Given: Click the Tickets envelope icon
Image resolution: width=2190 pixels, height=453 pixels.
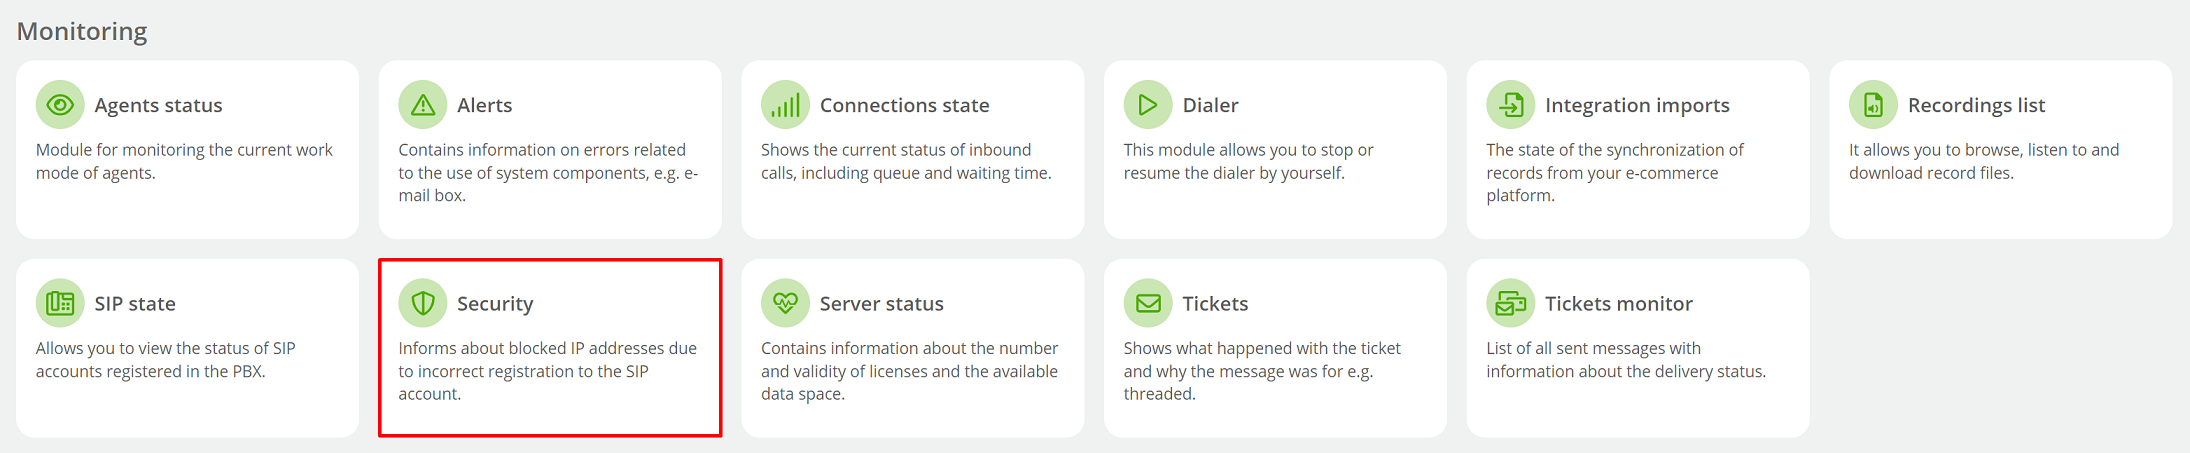Looking at the screenshot, I should (x=1148, y=303).
